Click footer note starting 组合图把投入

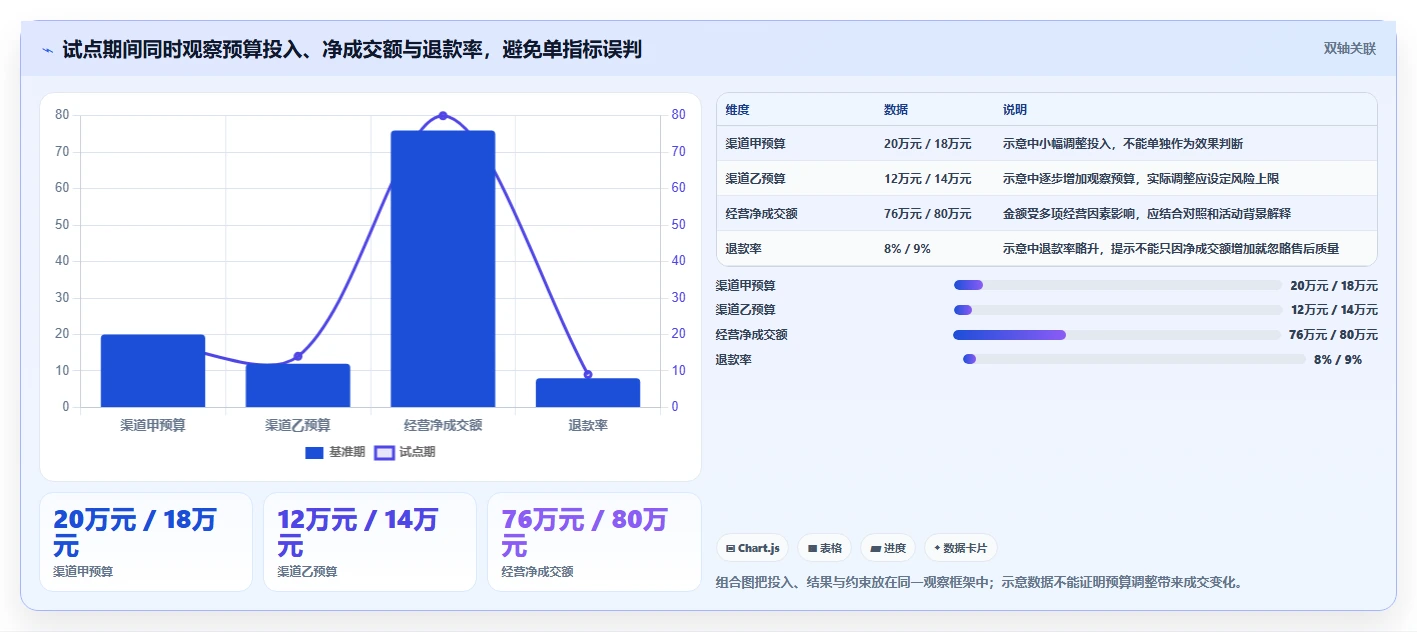point(980,582)
